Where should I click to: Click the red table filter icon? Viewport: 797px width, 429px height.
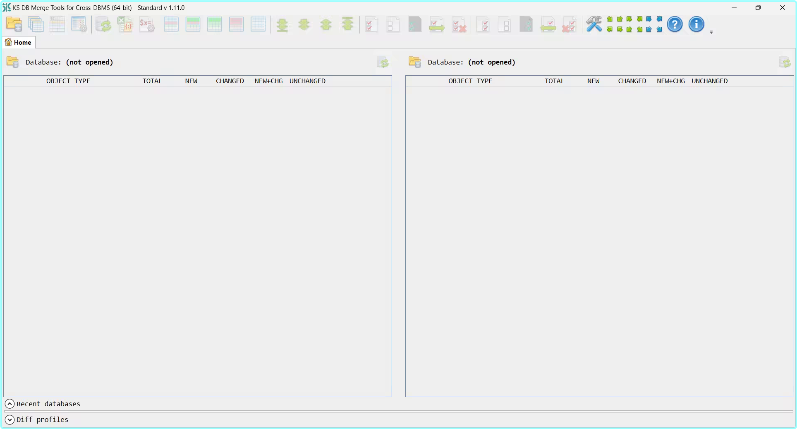pyautogui.click(x=236, y=24)
